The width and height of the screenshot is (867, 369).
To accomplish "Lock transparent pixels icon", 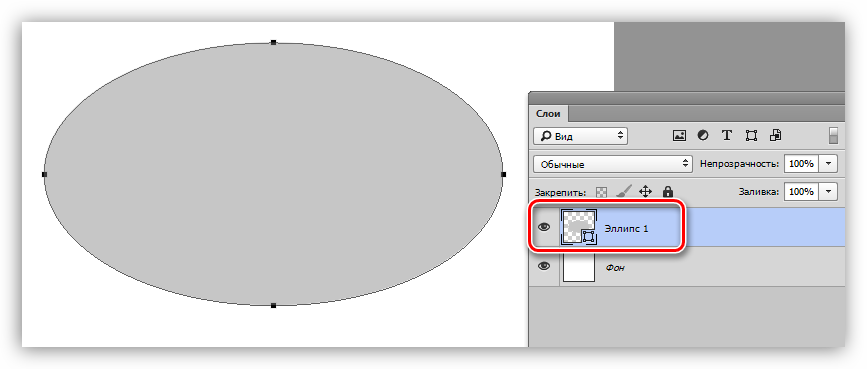I will pos(602,192).
